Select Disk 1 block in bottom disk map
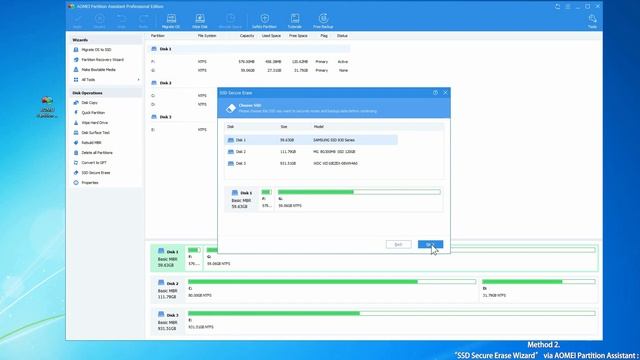Image resolution: width=640 pixels, height=360 pixels. 168,258
